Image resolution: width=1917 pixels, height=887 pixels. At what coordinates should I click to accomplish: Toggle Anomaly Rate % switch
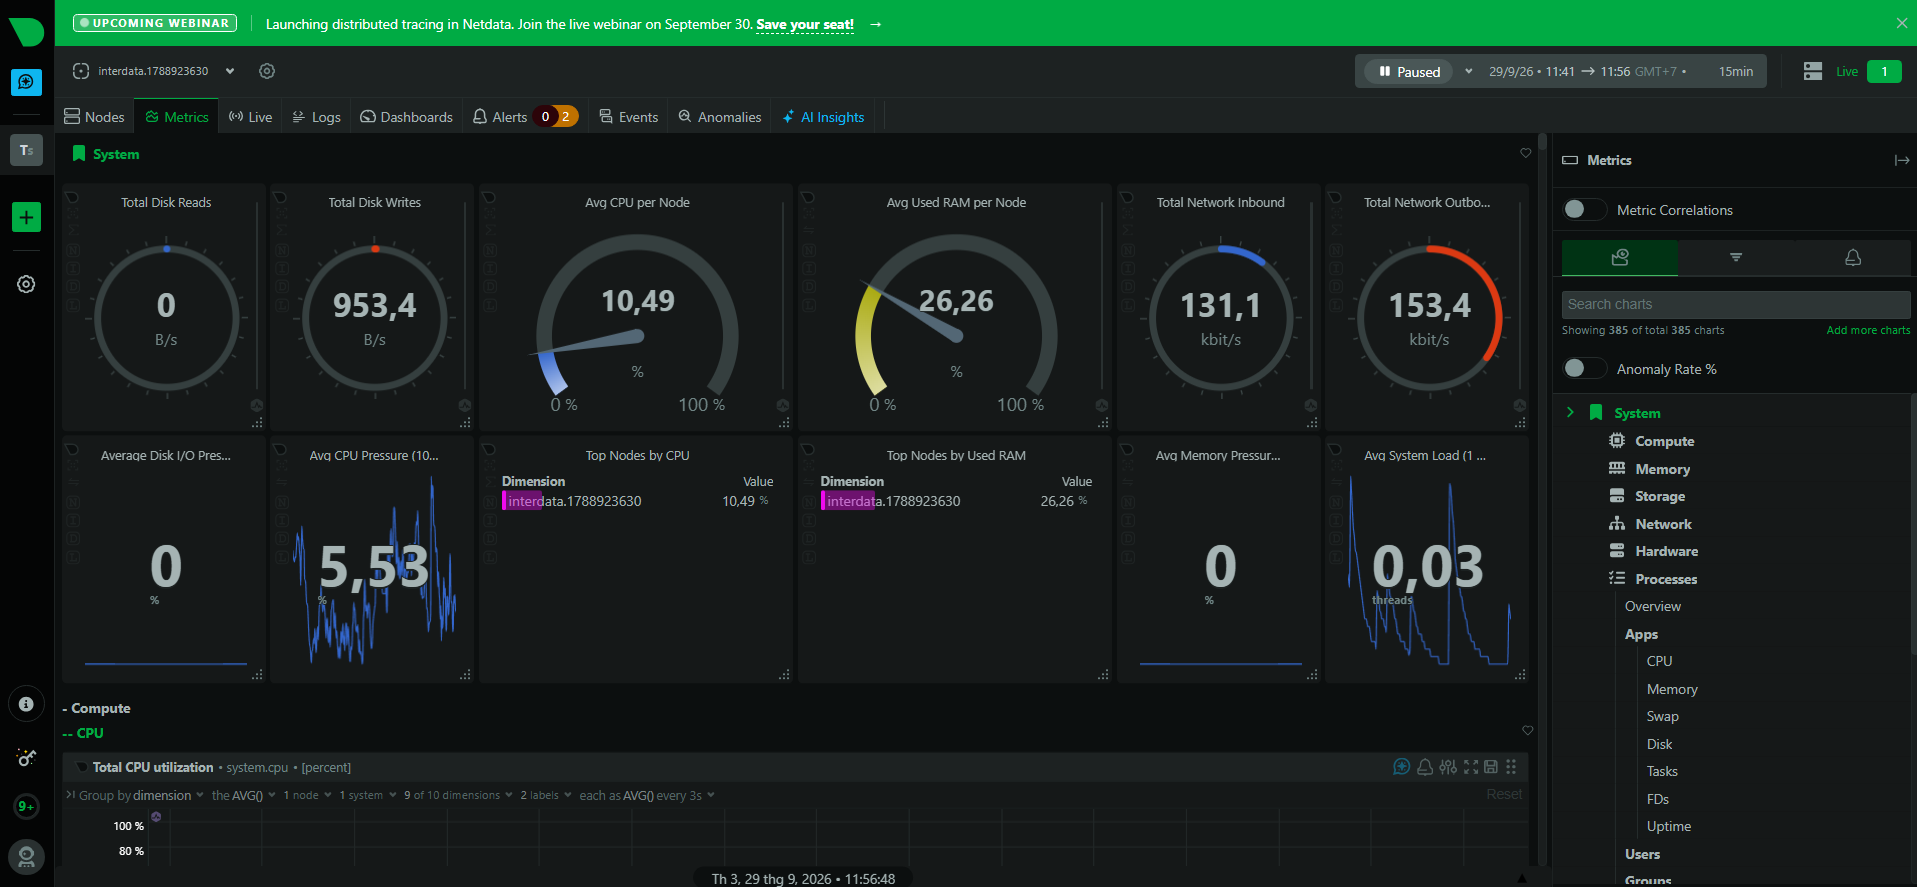coord(1584,368)
